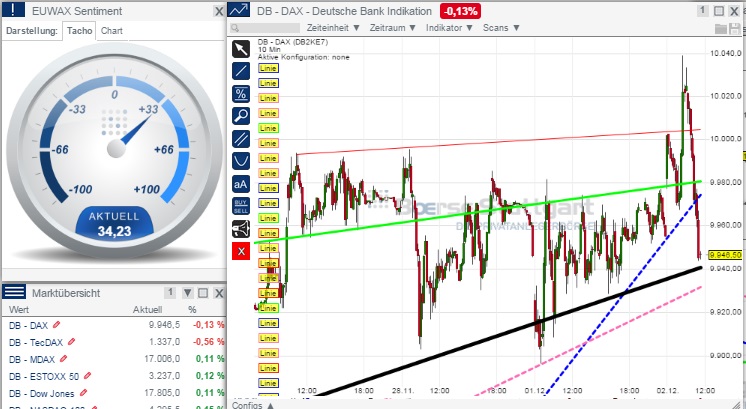
Task: Click the chart window trend icon
Action: point(239,10)
